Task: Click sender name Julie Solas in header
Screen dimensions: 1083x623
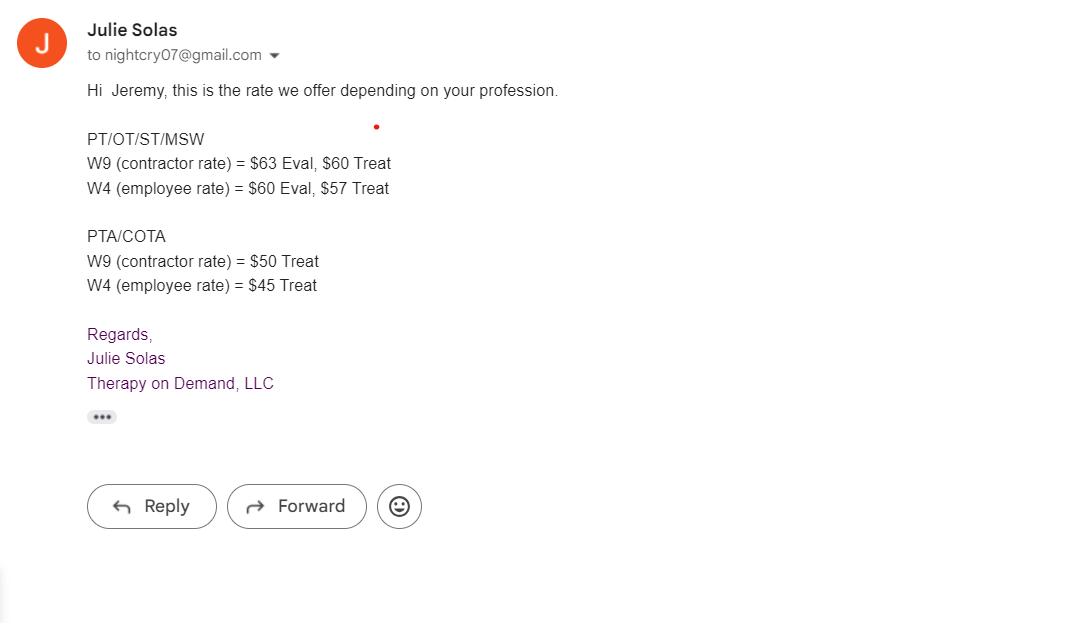Action: click(x=132, y=30)
